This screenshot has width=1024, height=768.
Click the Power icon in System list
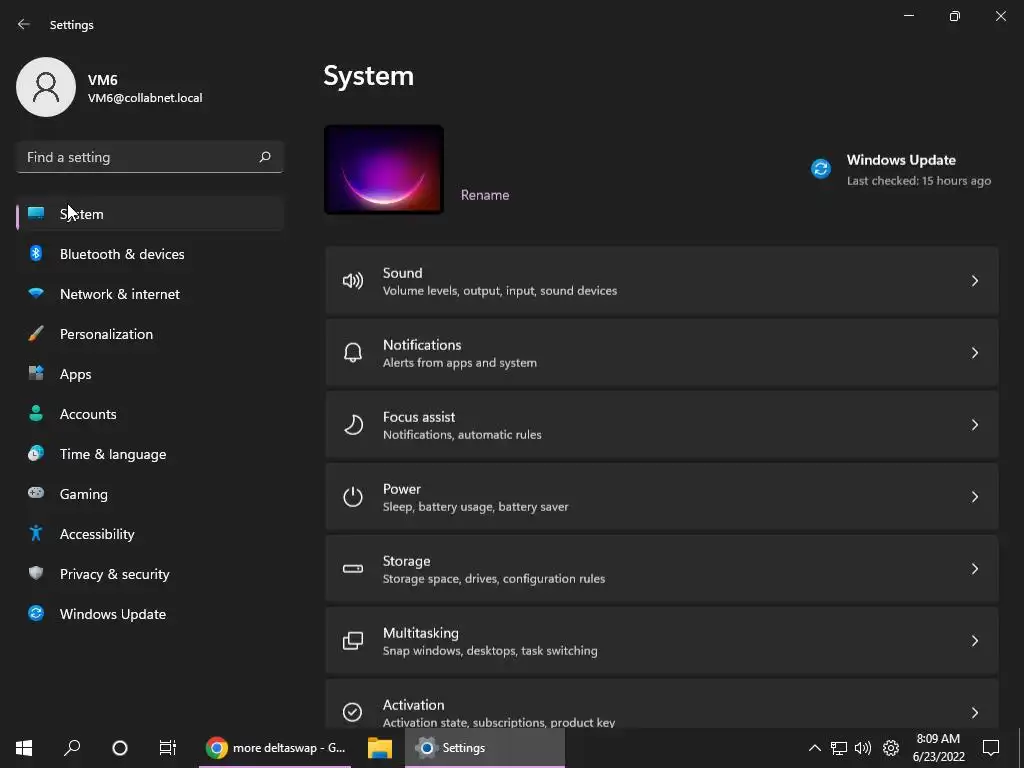353,496
